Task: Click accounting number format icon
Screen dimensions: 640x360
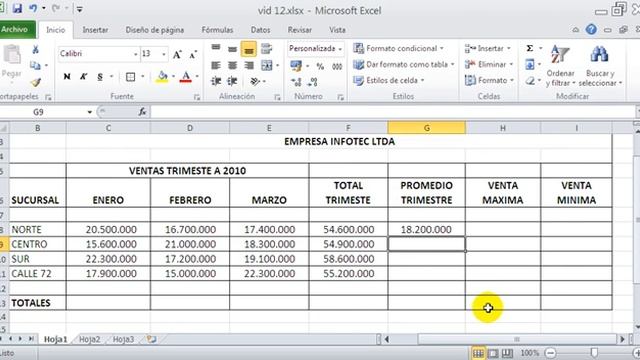Action: point(296,66)
